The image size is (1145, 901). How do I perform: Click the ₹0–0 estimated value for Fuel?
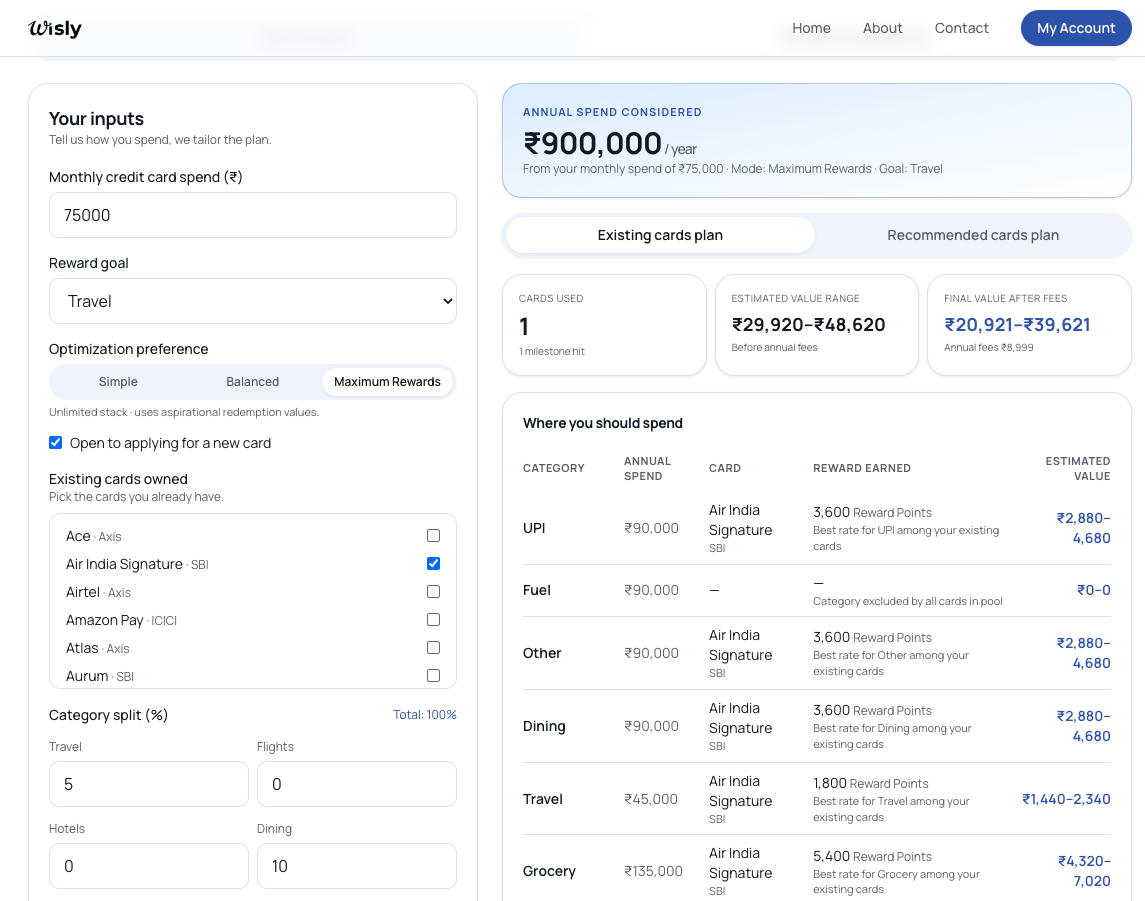pyautogui.click(x=1093, y=590)
